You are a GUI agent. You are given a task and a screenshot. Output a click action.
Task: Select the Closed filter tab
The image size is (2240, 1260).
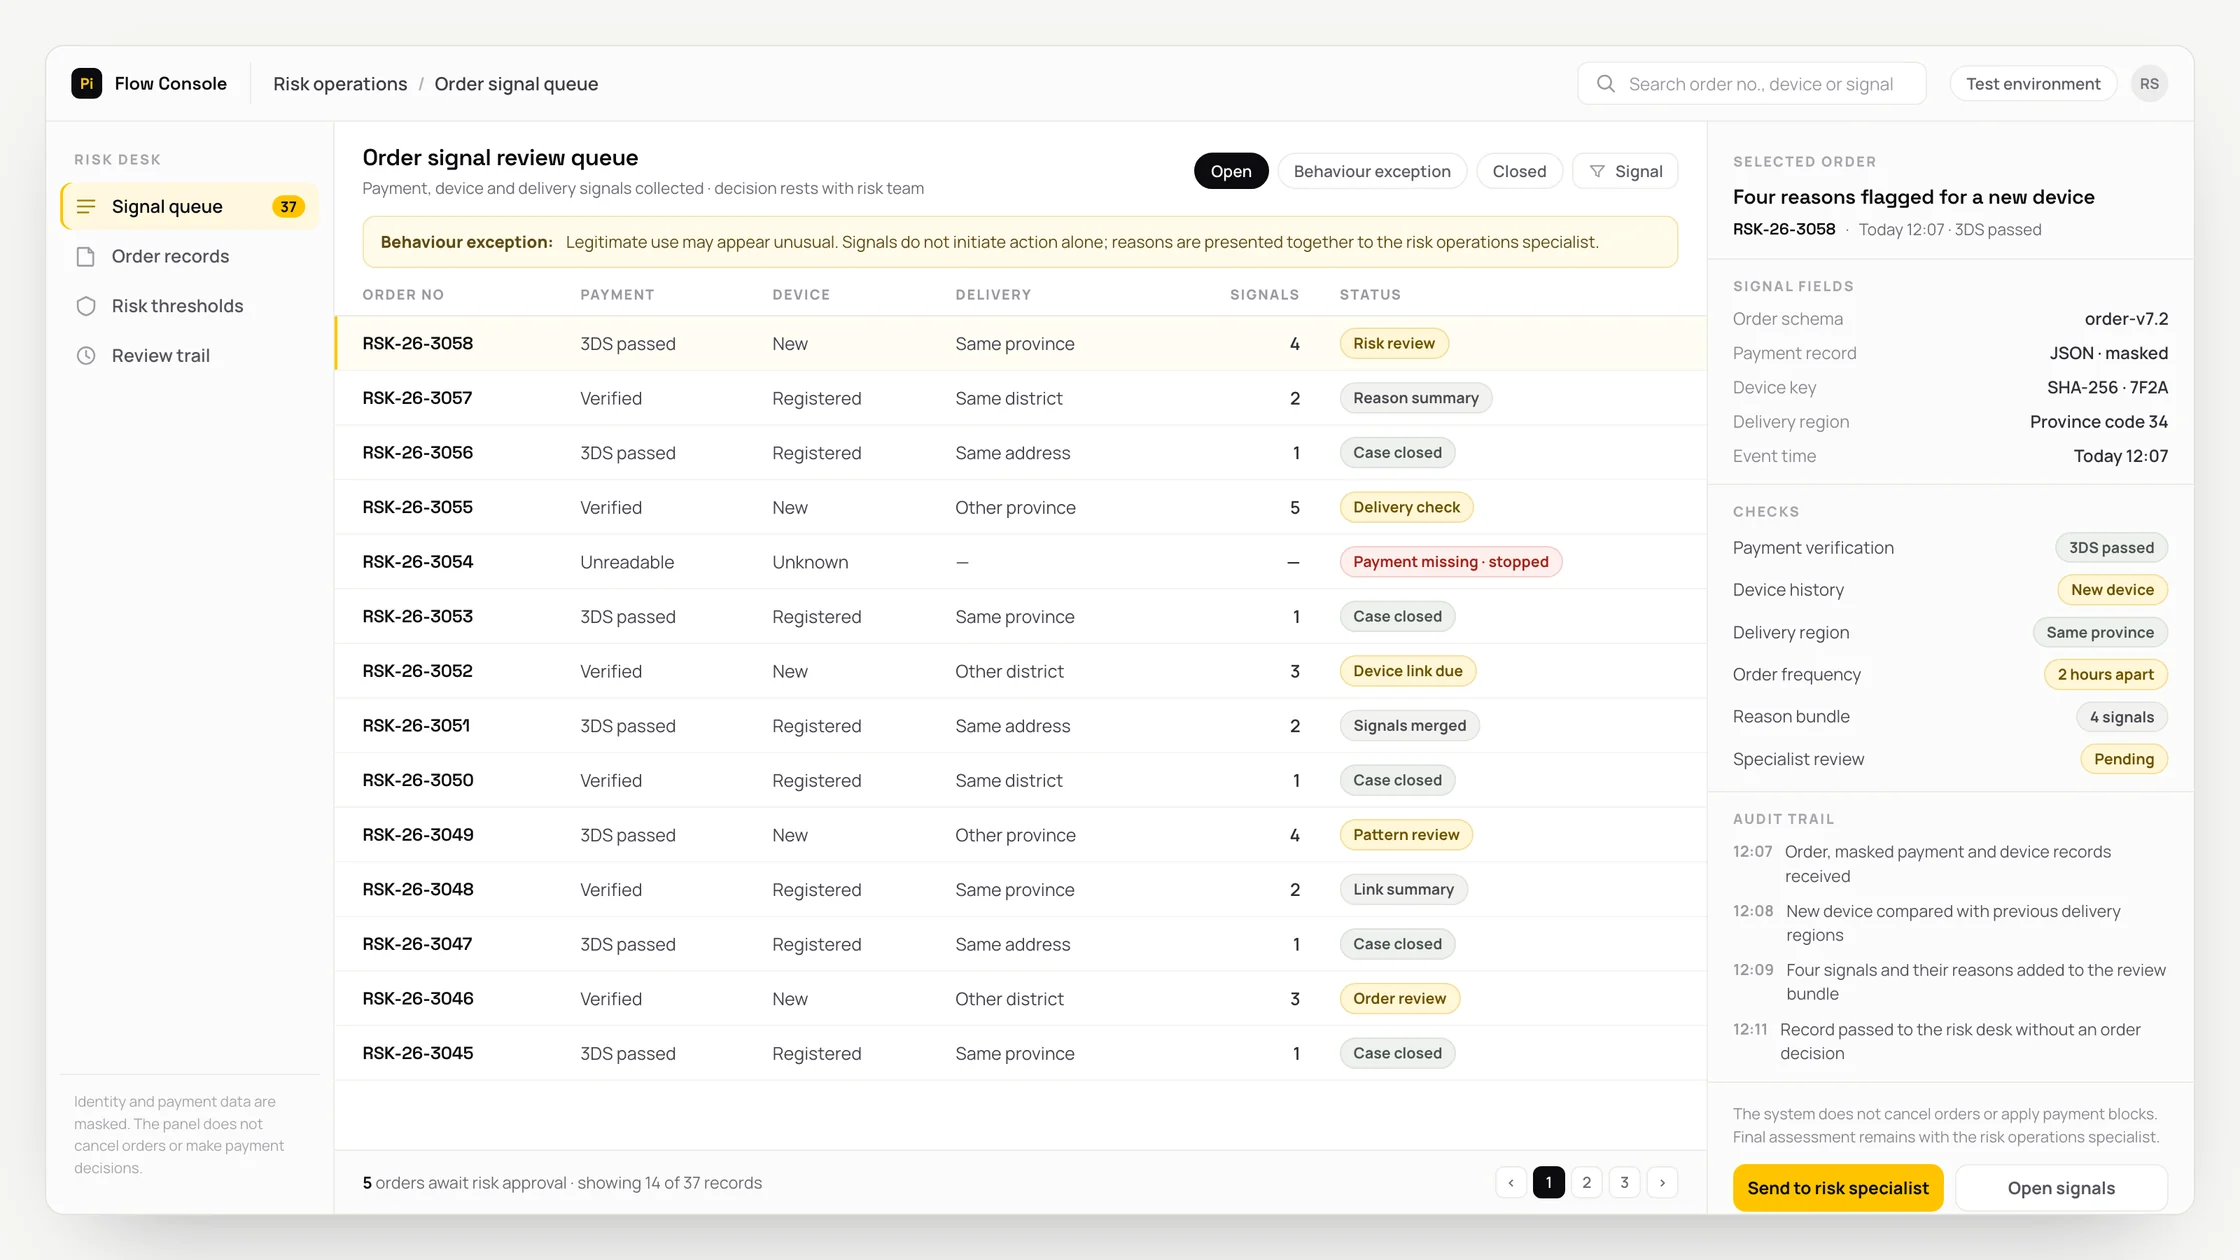[1519, 171]
